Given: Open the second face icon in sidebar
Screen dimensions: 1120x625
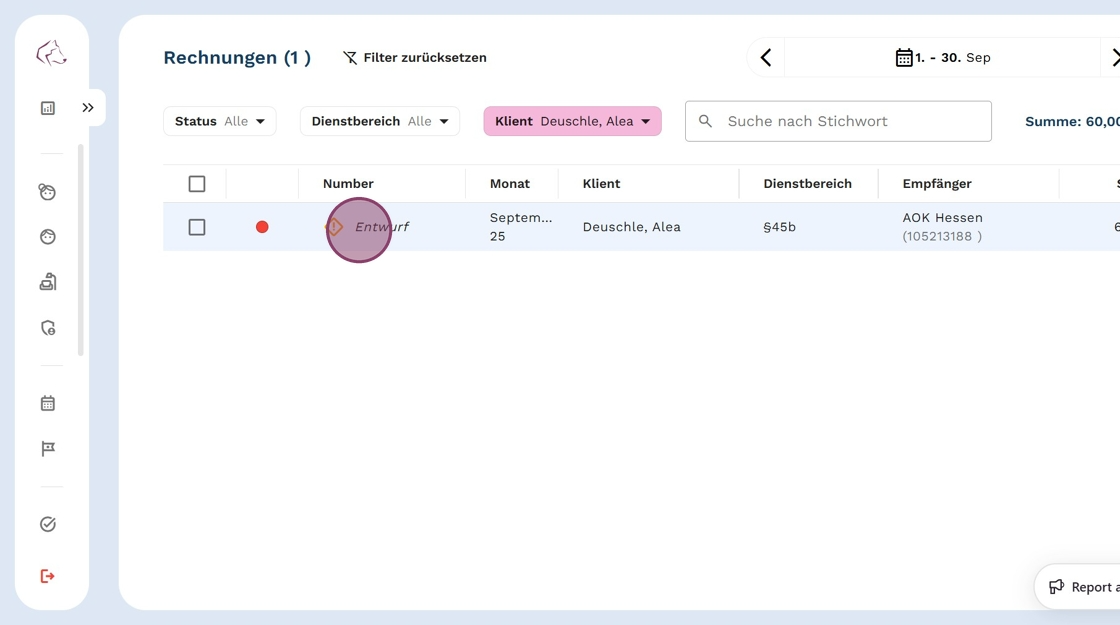Looking at the screenshot, I should [48, 236].
